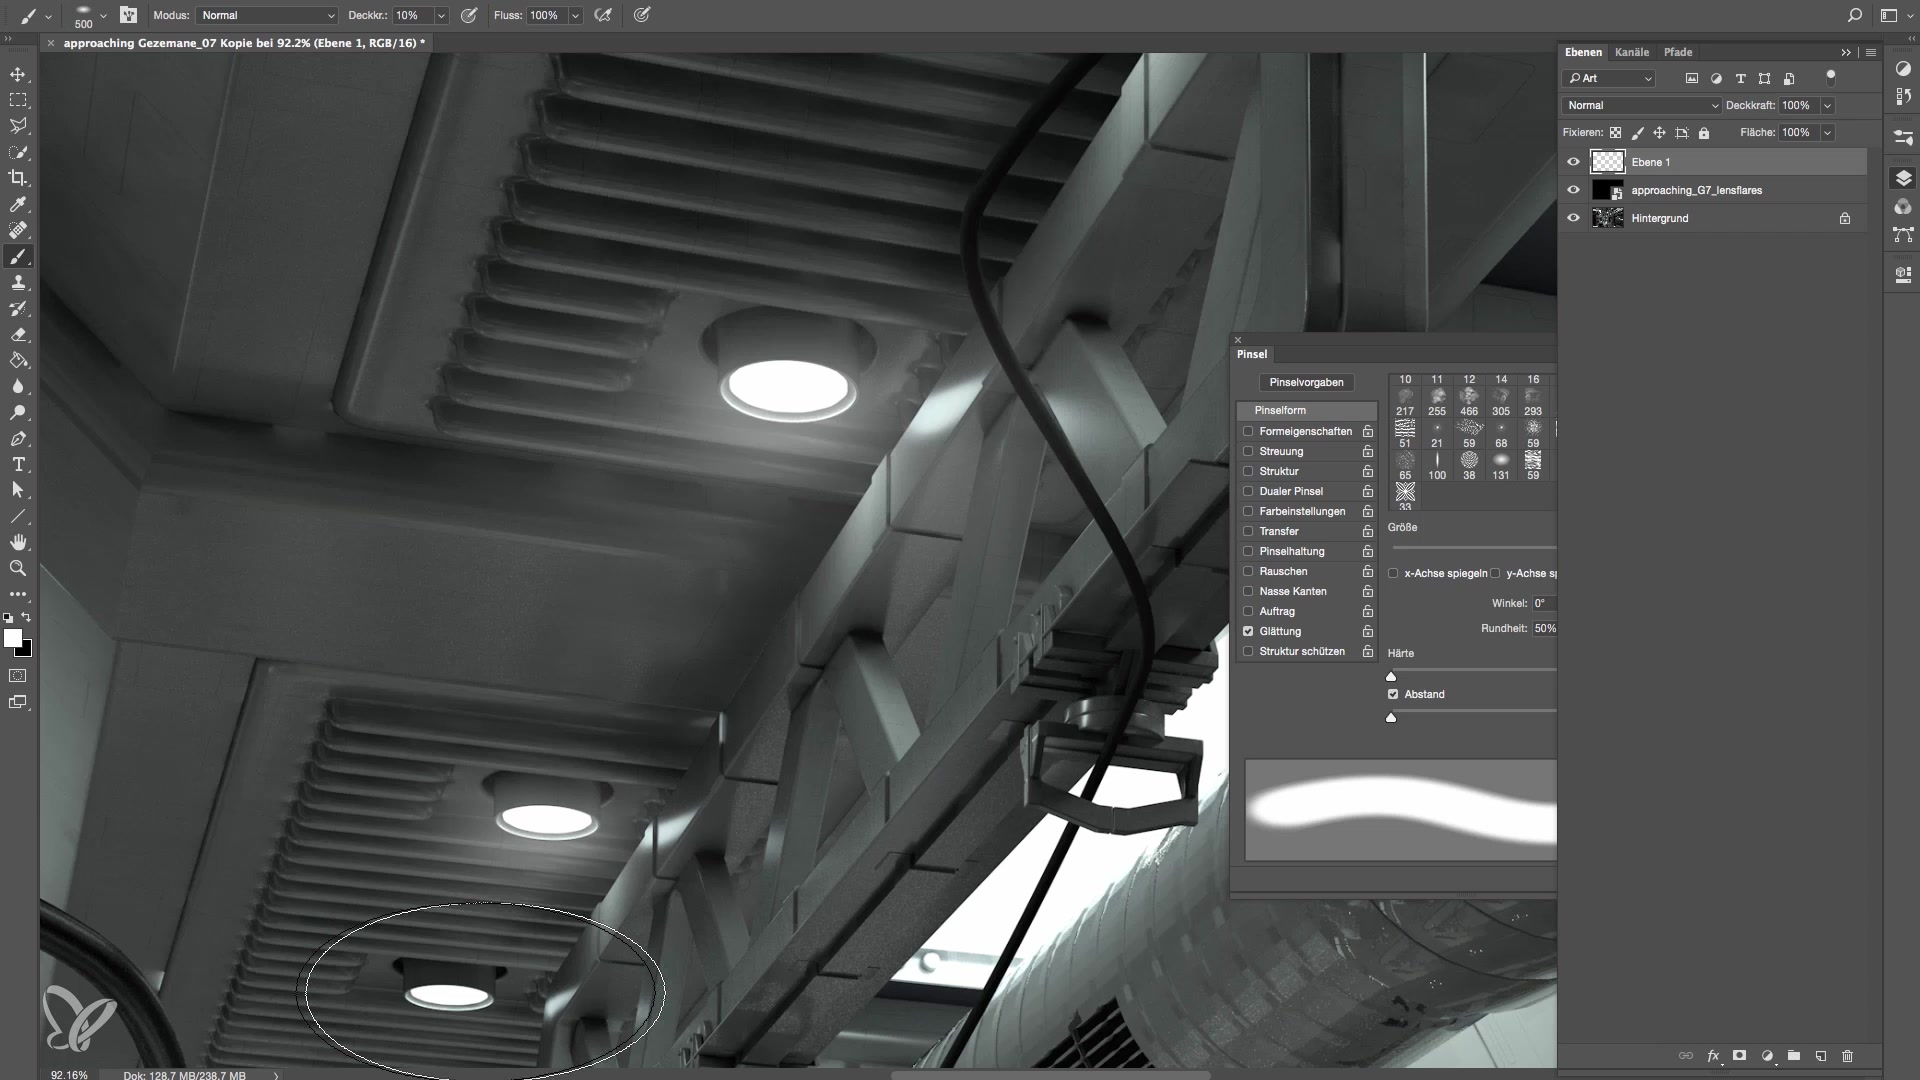Open the Modus blend mode dropdown
The image size is (1920, 1080).
267,15
